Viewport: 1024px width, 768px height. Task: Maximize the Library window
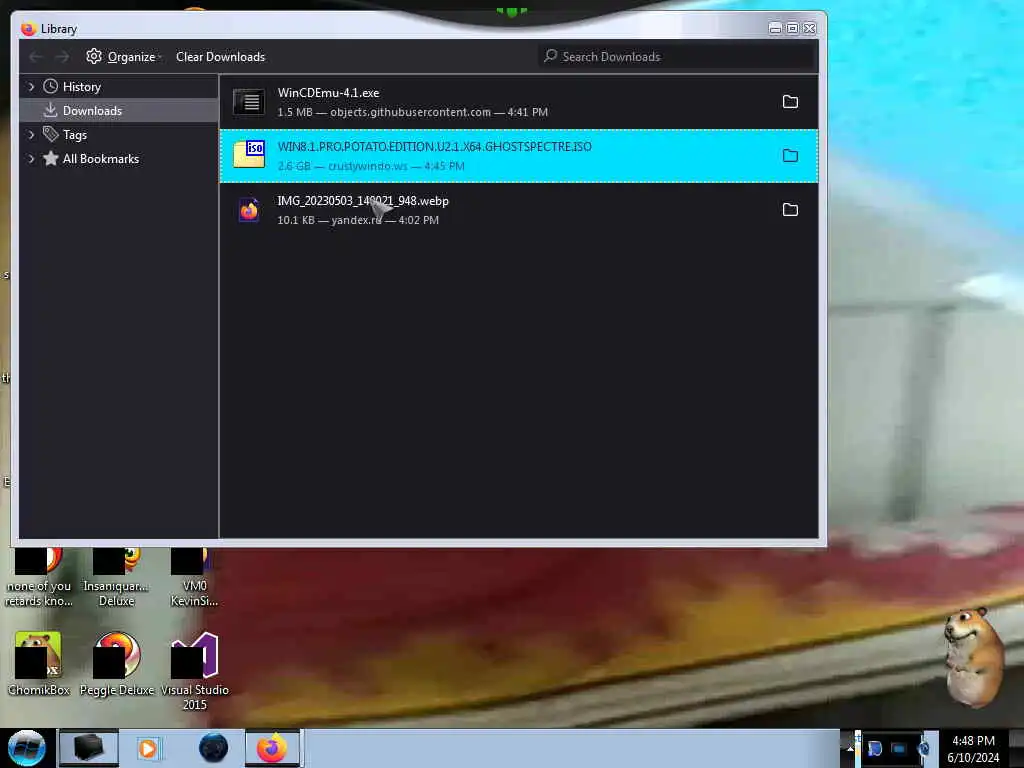pos(792,28)
